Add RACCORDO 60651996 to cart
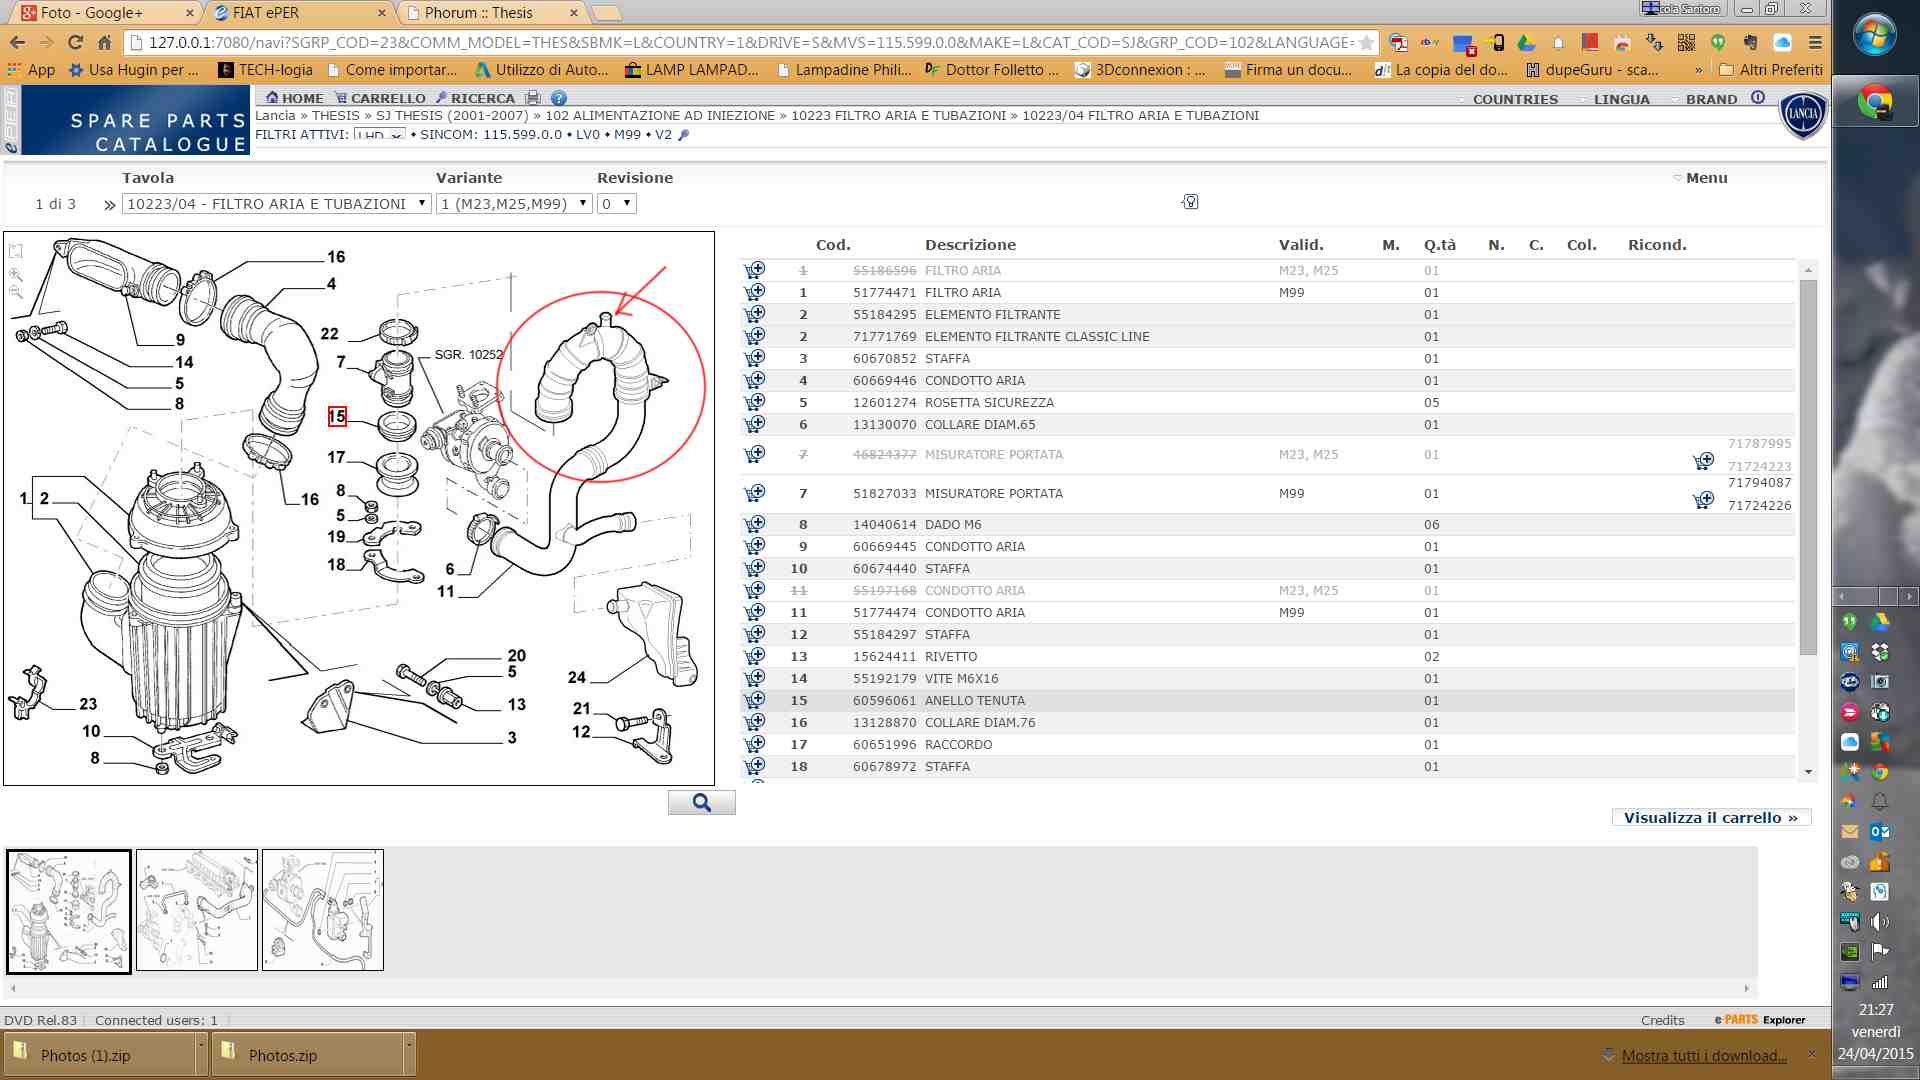Image resolution: width=1920 pixels, height=1080 pixels. (x=755, y=744)
